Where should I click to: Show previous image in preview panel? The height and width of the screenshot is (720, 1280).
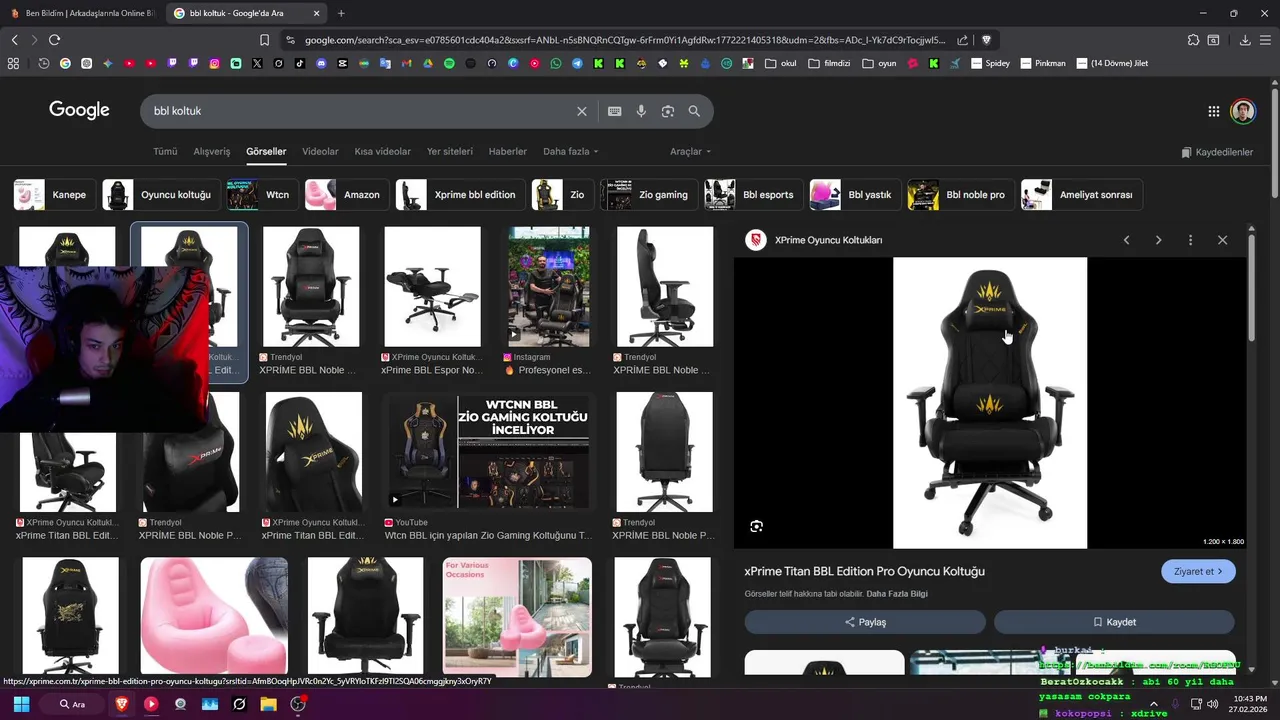pyautogui.click(x=1126, y=240)
